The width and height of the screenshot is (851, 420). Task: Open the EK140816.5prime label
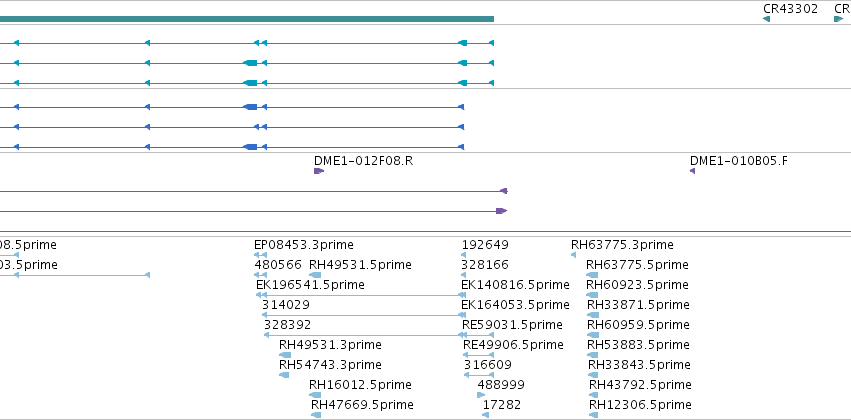pyautogui.click(x=516, y=285)
